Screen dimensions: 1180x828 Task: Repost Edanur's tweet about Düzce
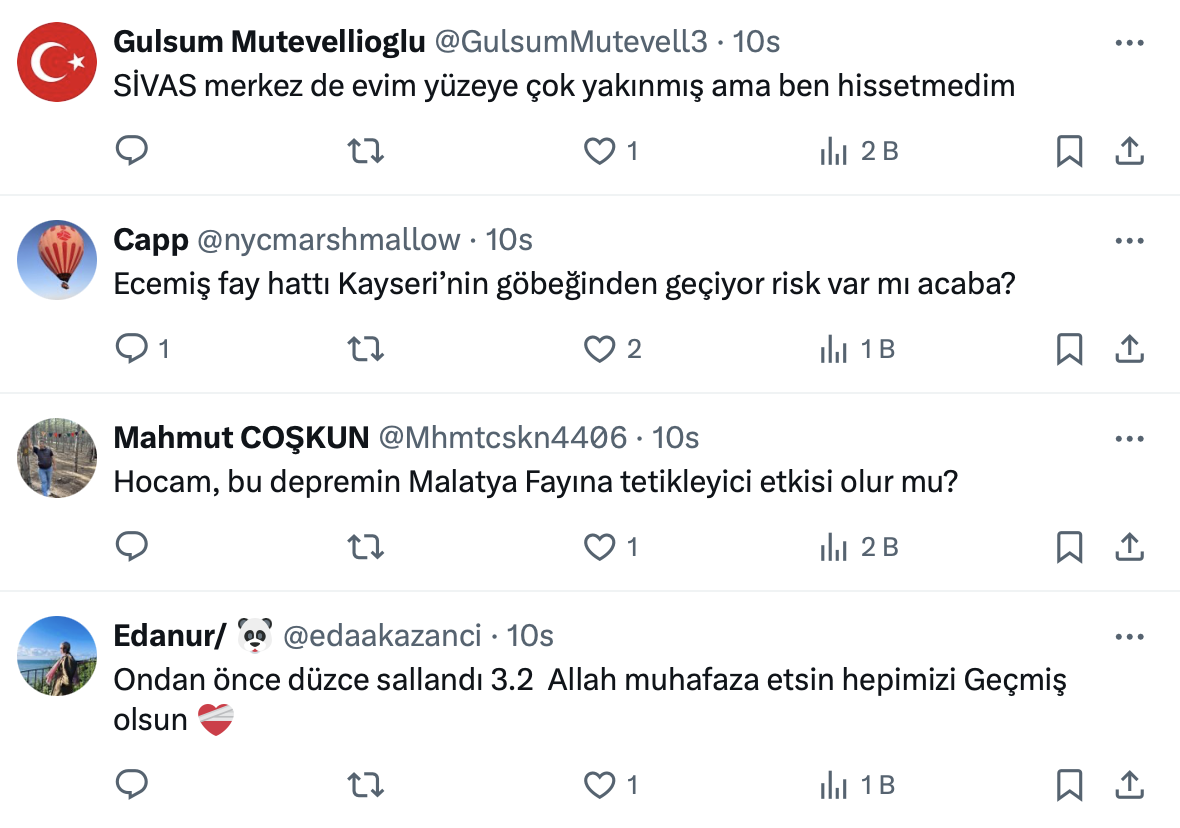[x=365, y=786]
